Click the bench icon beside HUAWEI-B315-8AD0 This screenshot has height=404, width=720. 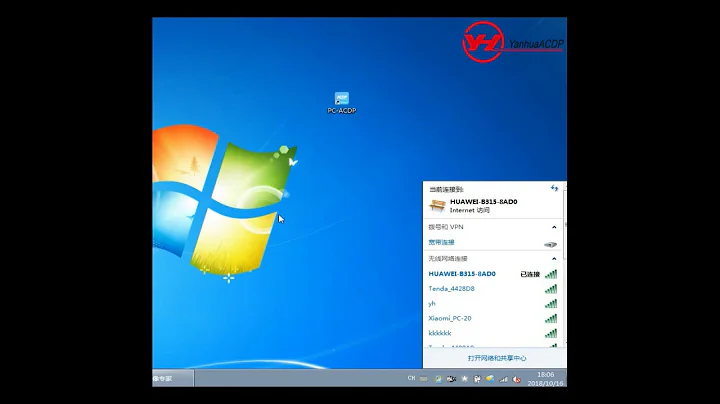point(437,206)
